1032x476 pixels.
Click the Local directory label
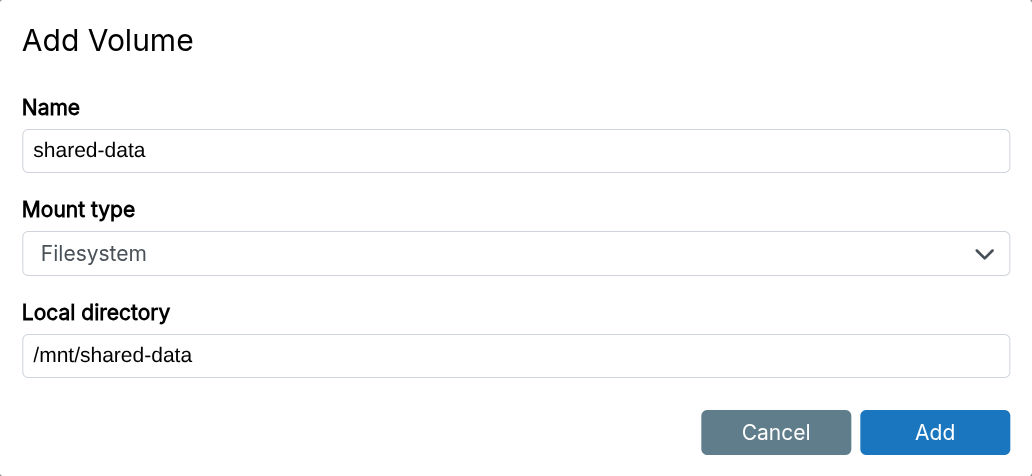[x=96, y=312]
